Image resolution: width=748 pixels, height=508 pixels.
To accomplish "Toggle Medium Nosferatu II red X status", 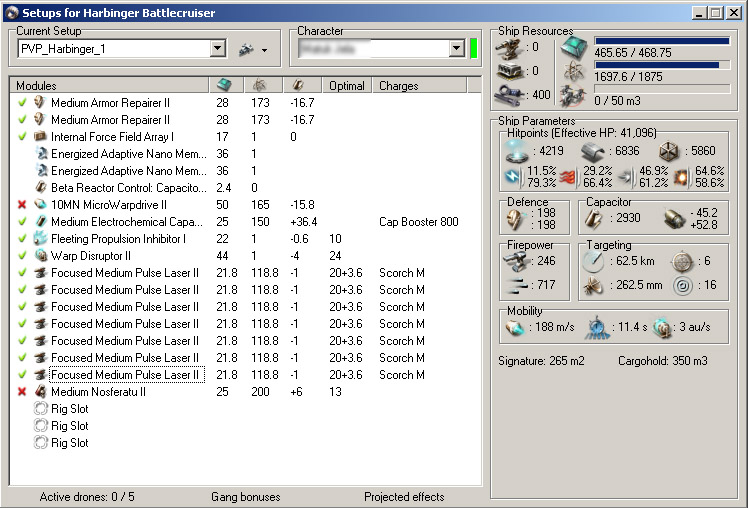I will (22, 392).
